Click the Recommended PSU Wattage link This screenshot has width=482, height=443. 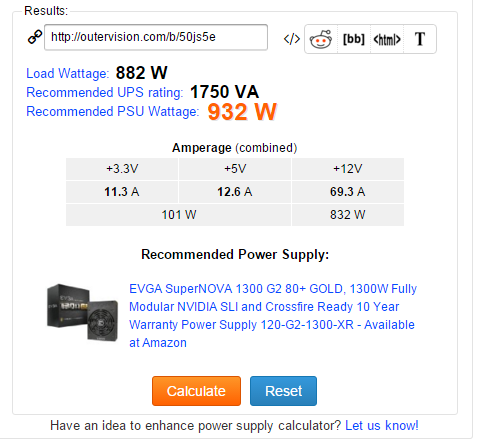coord(113,111)
